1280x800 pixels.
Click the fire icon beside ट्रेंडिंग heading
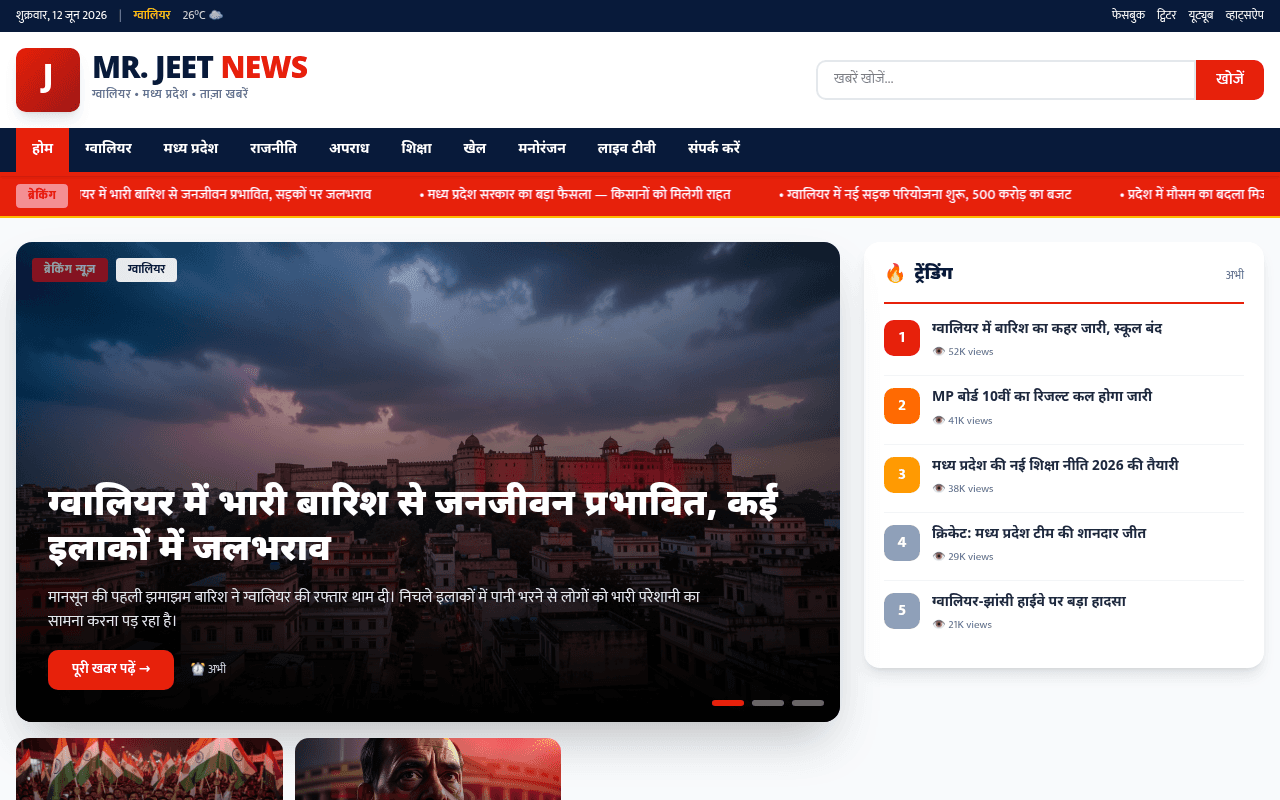point(895,273)
